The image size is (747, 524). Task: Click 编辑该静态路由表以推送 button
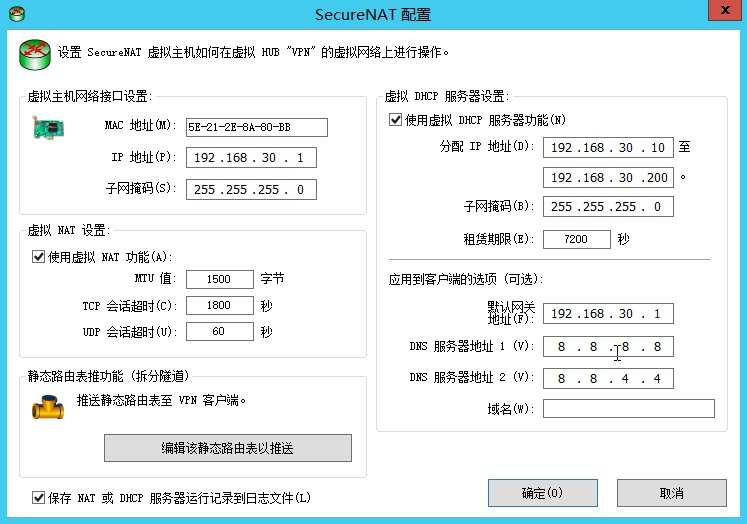pyautogui.click(x=228, y=448)
